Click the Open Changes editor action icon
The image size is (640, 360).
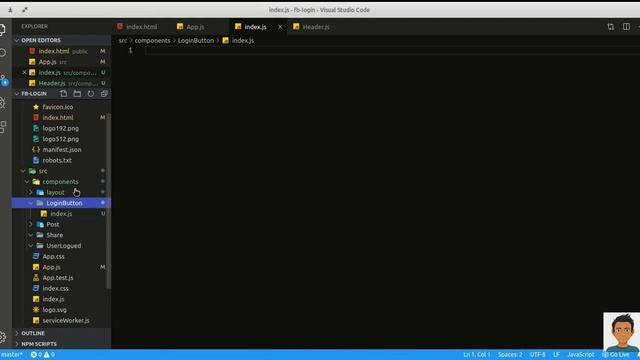click(x=611, y=27)
